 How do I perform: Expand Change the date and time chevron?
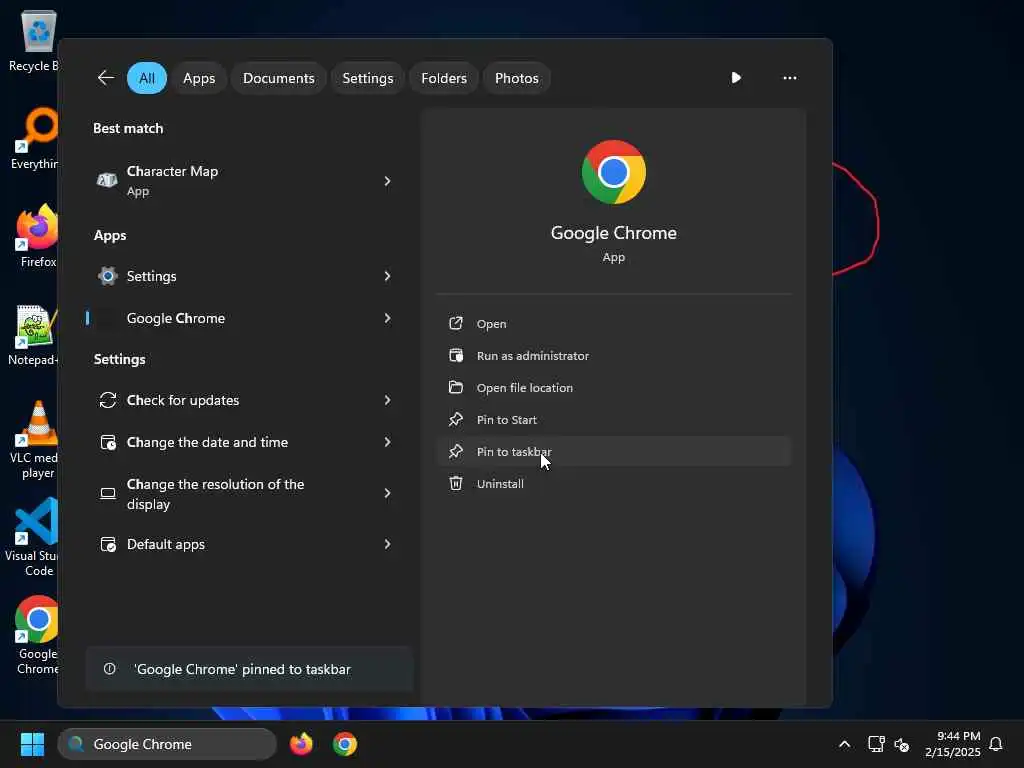click(x=387, y=442)
